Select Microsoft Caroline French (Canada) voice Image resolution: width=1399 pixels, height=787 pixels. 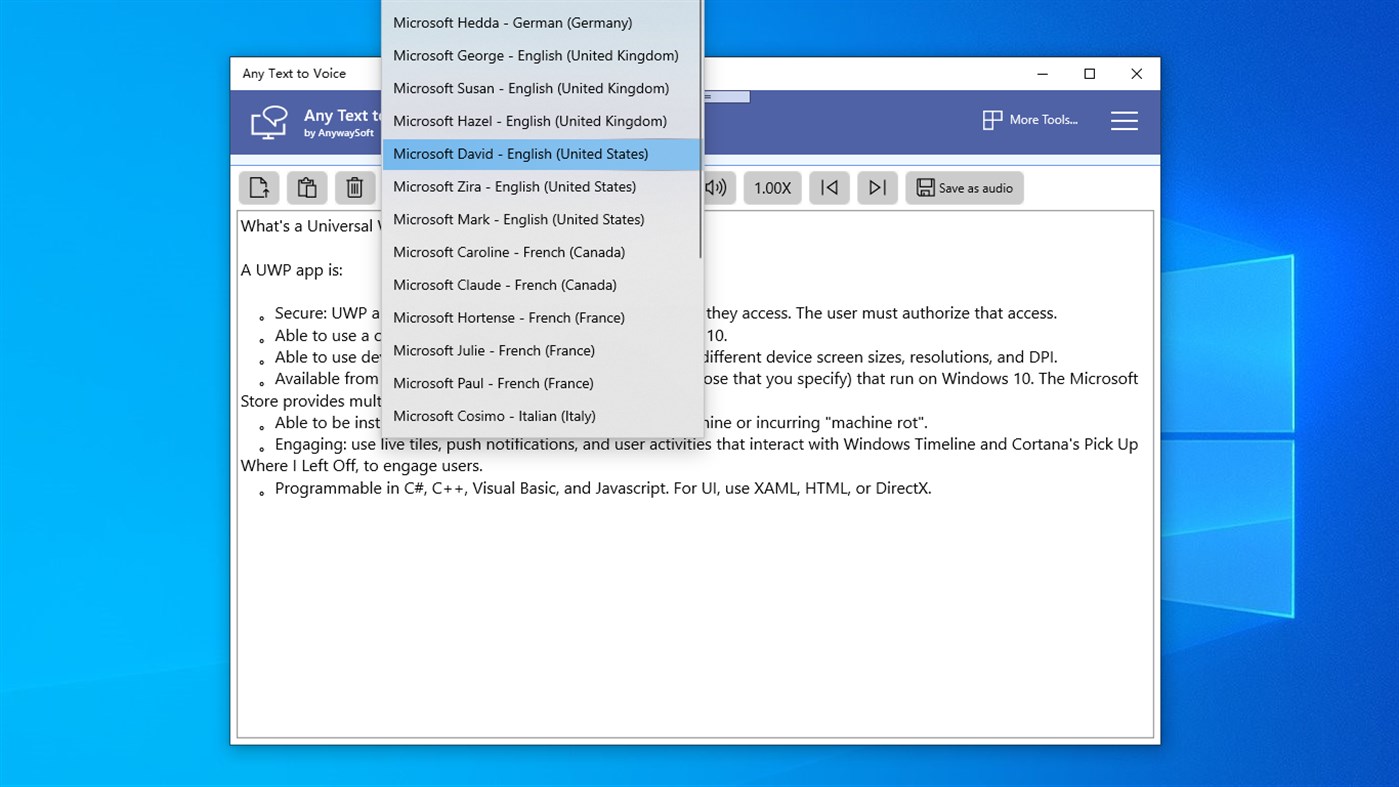point(508,251)
